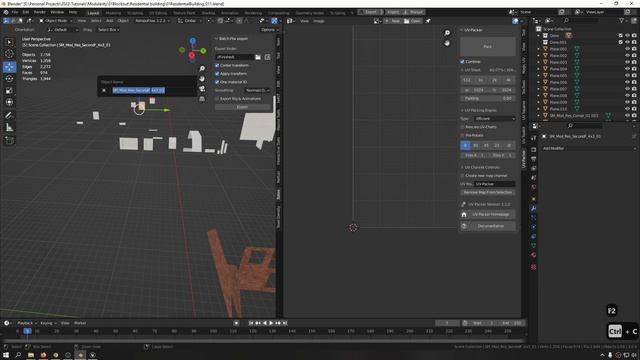Viewport: 640px width, 360px height.
Task: Select the Rotate tool in viewport toolbar
Action: coord(9,78)
